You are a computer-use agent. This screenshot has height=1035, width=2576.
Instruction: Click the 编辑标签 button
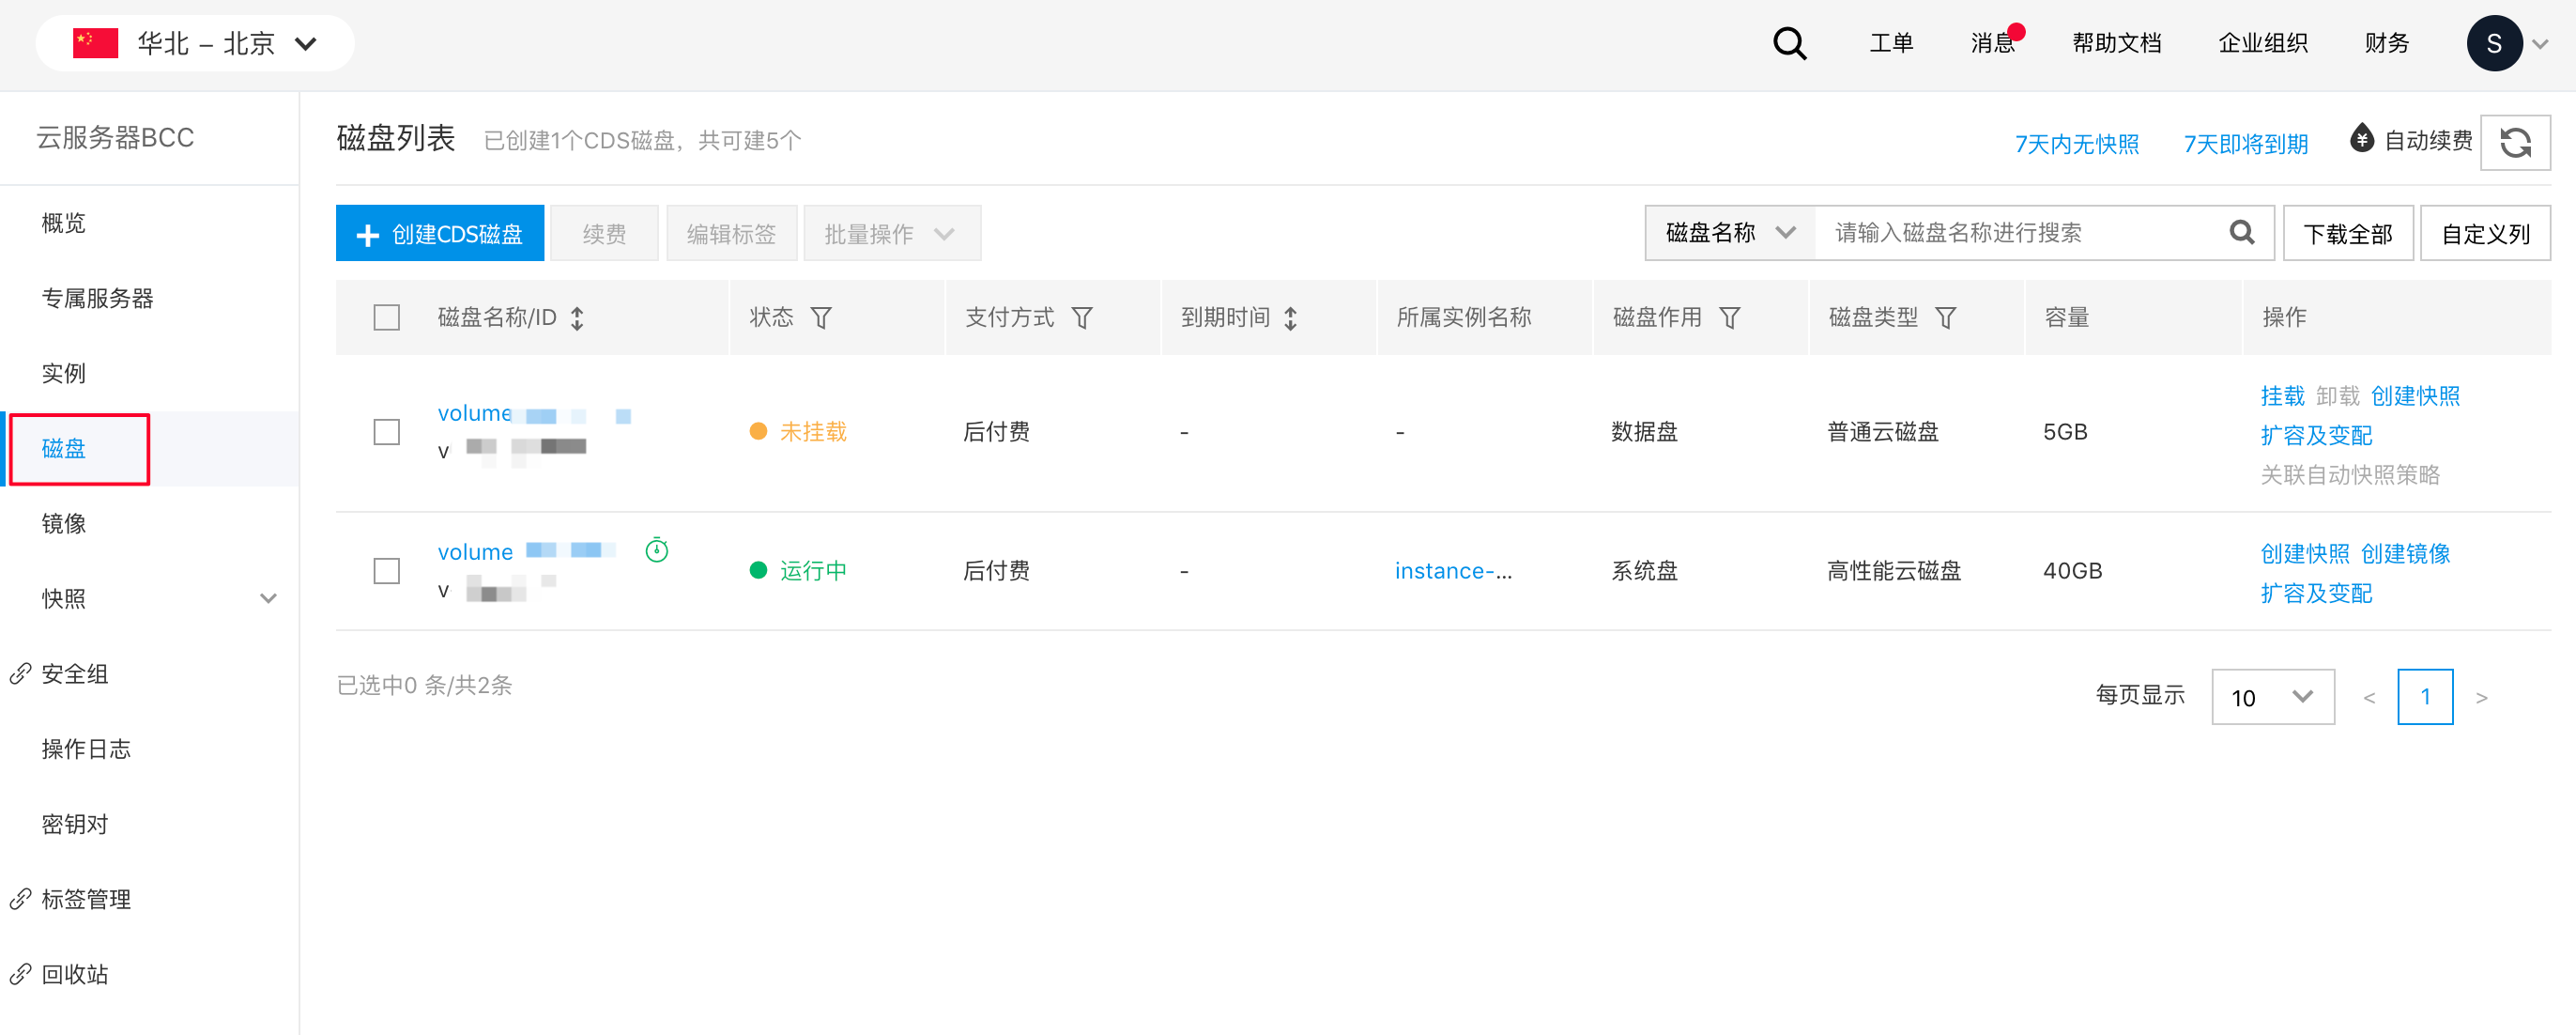coord(731,233)
